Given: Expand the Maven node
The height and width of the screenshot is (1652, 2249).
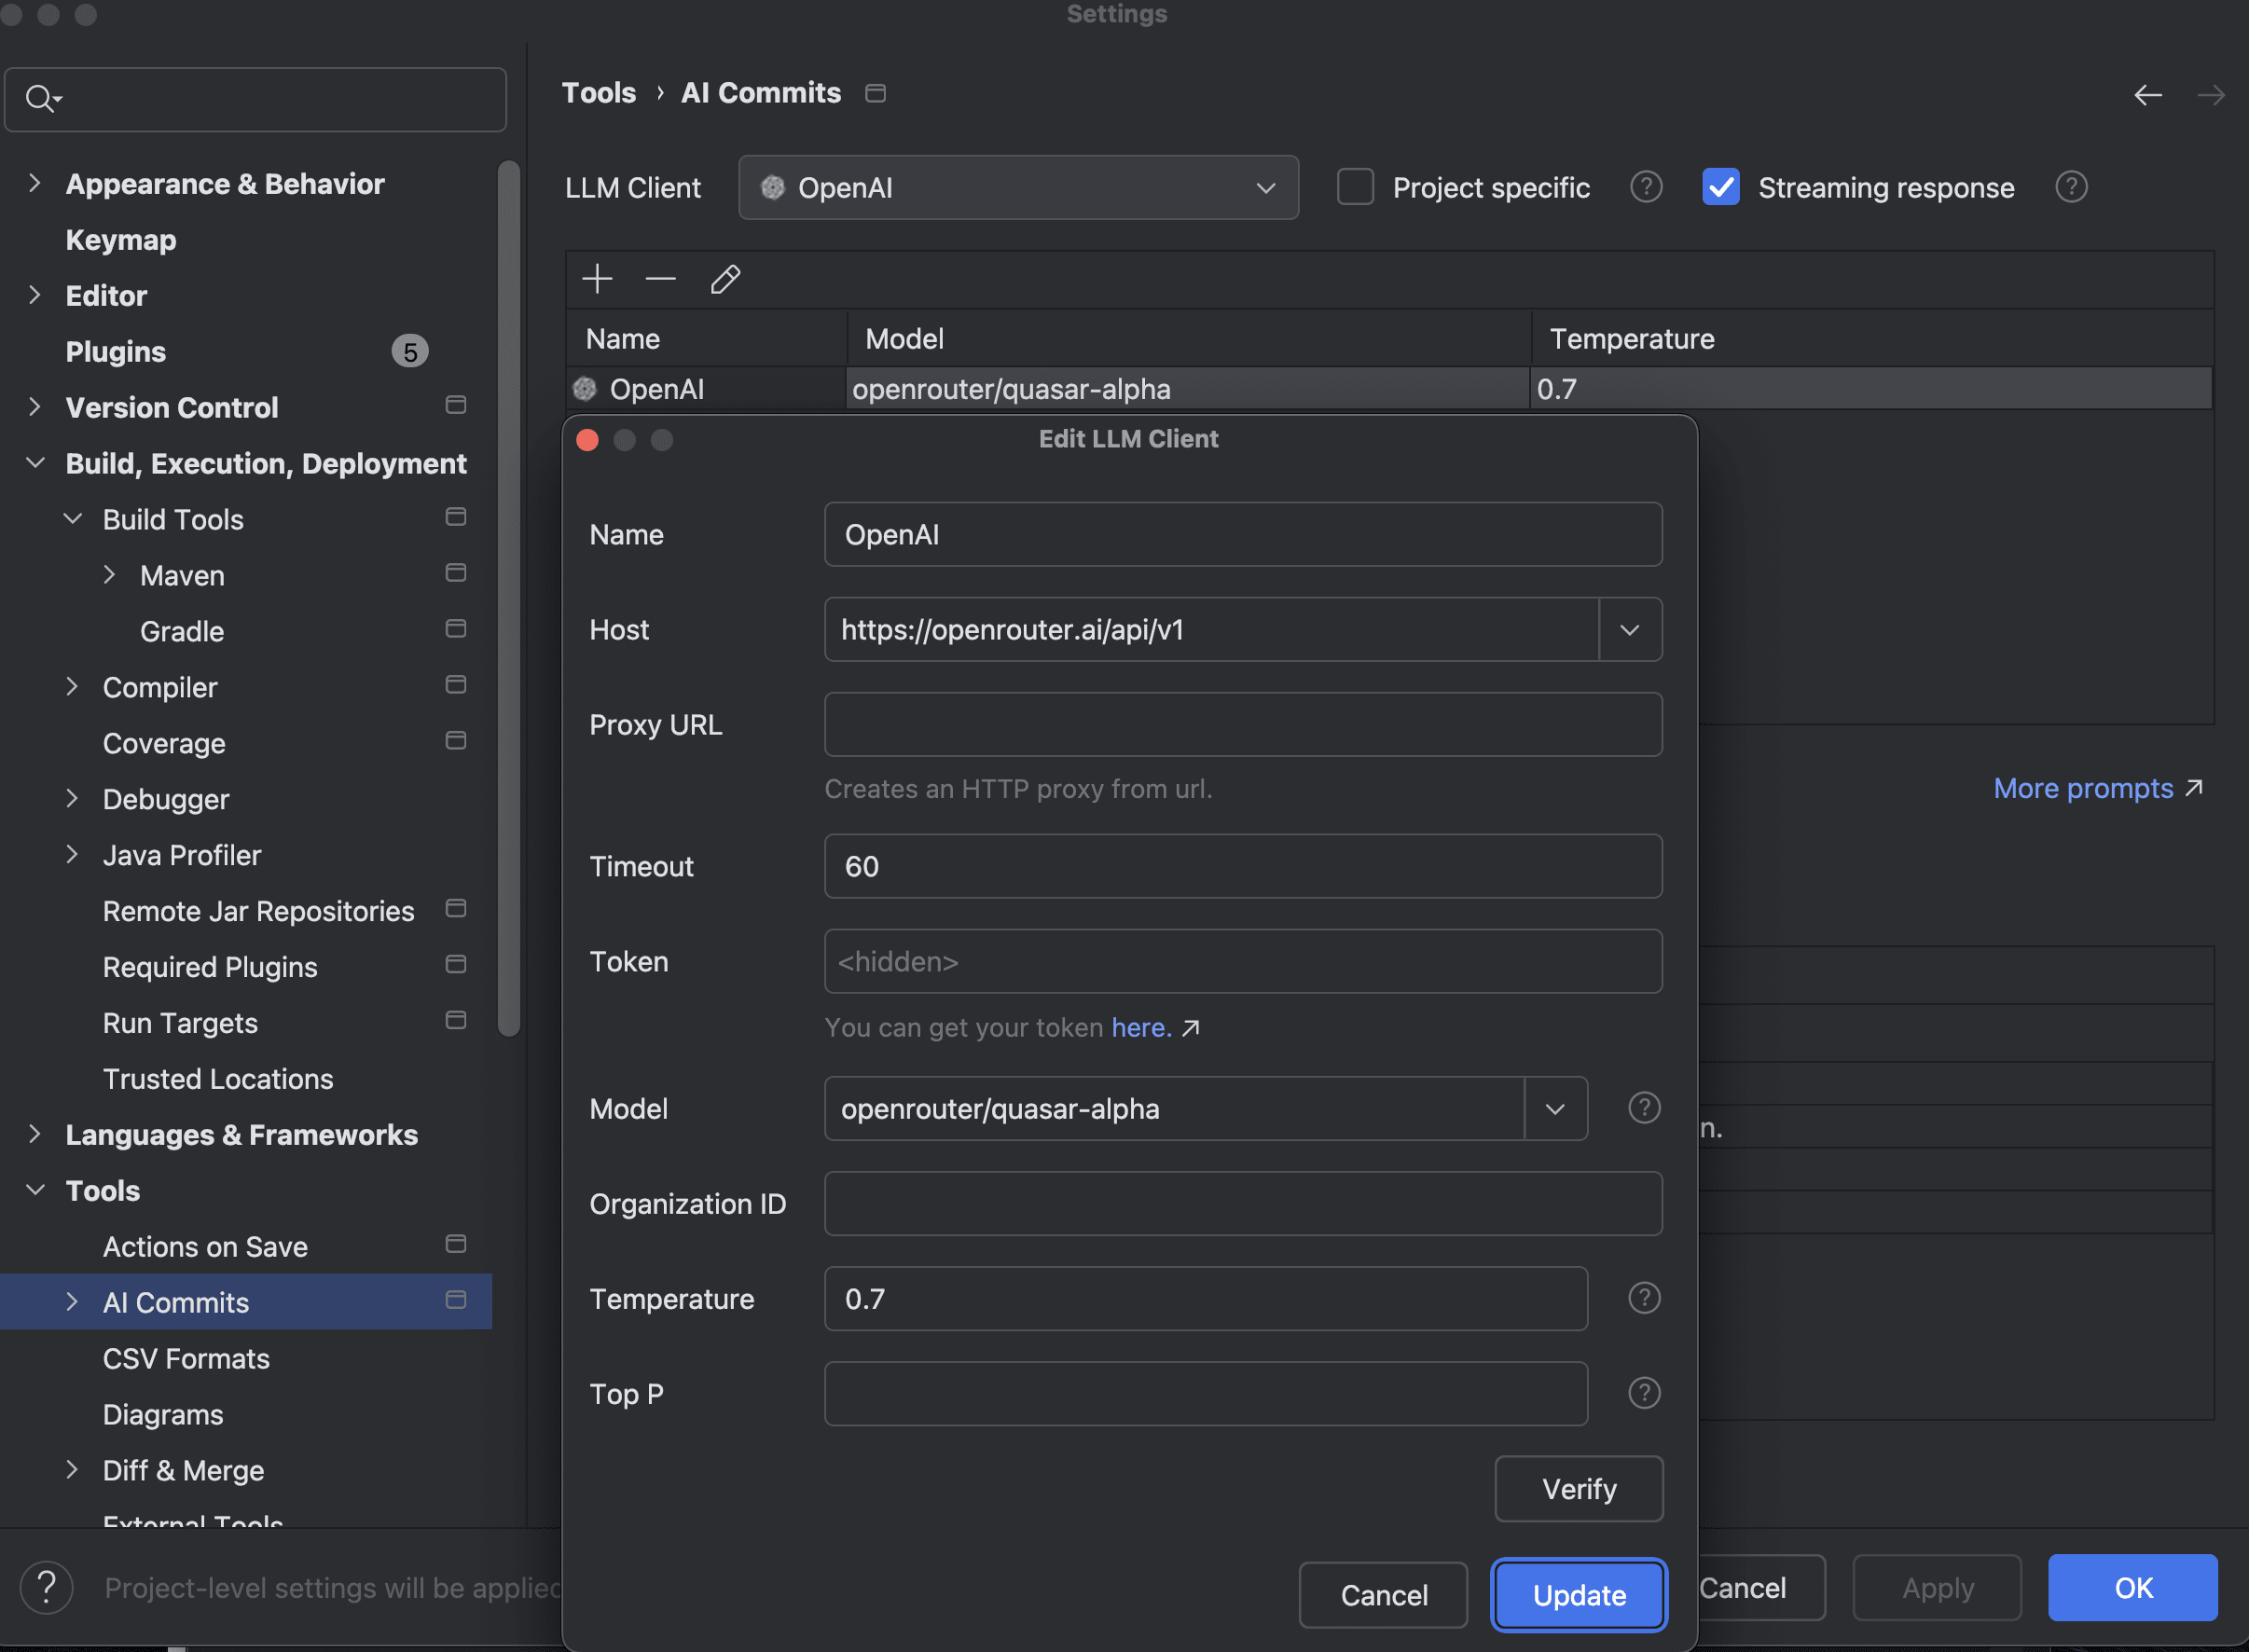Looking at the screenshot, I should [109, 575].
